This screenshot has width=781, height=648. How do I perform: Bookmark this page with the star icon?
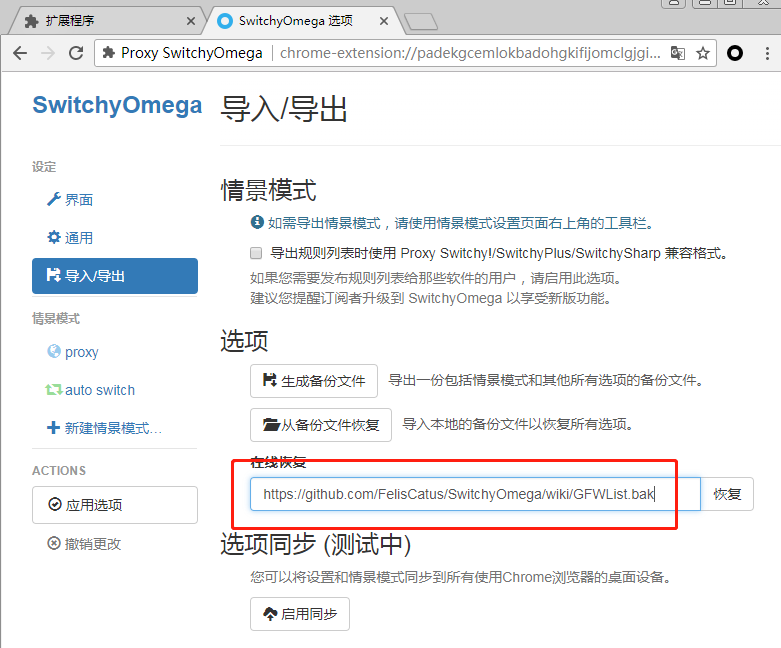(703, 53)
